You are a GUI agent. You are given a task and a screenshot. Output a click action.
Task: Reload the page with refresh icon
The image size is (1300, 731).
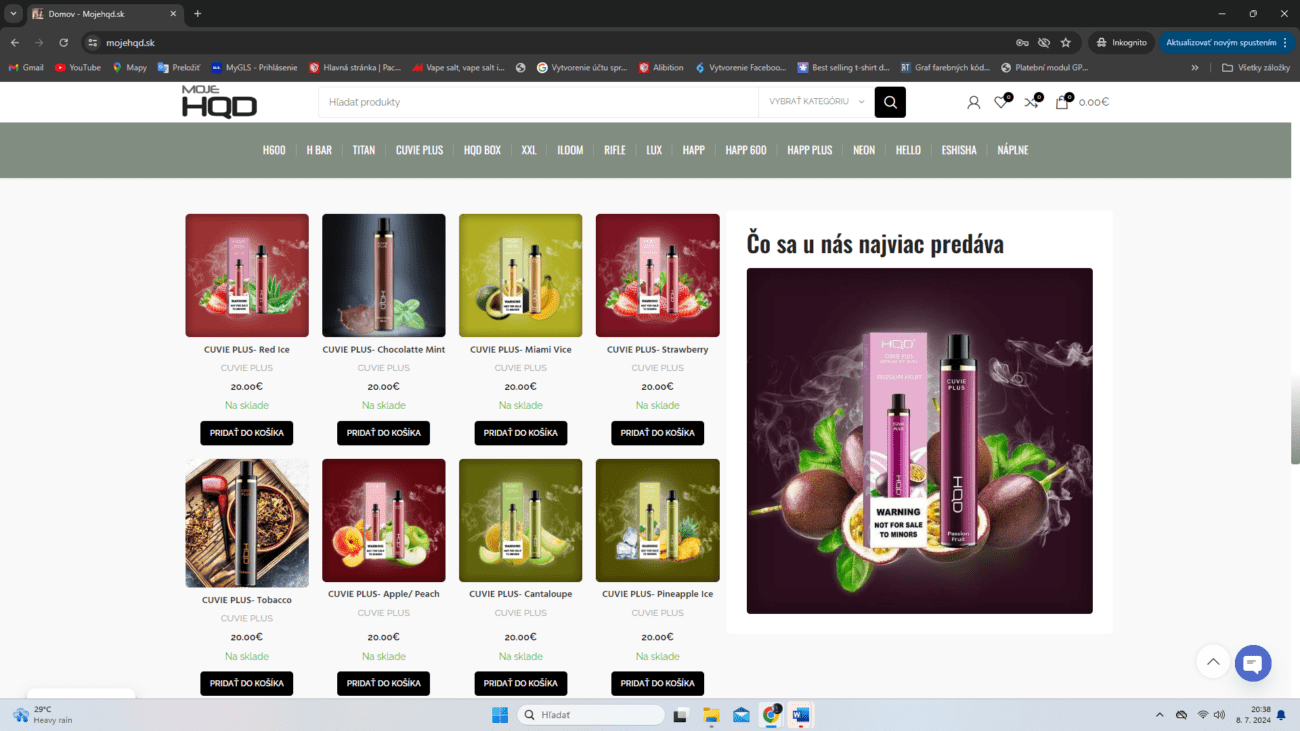[x=63, y=43]
